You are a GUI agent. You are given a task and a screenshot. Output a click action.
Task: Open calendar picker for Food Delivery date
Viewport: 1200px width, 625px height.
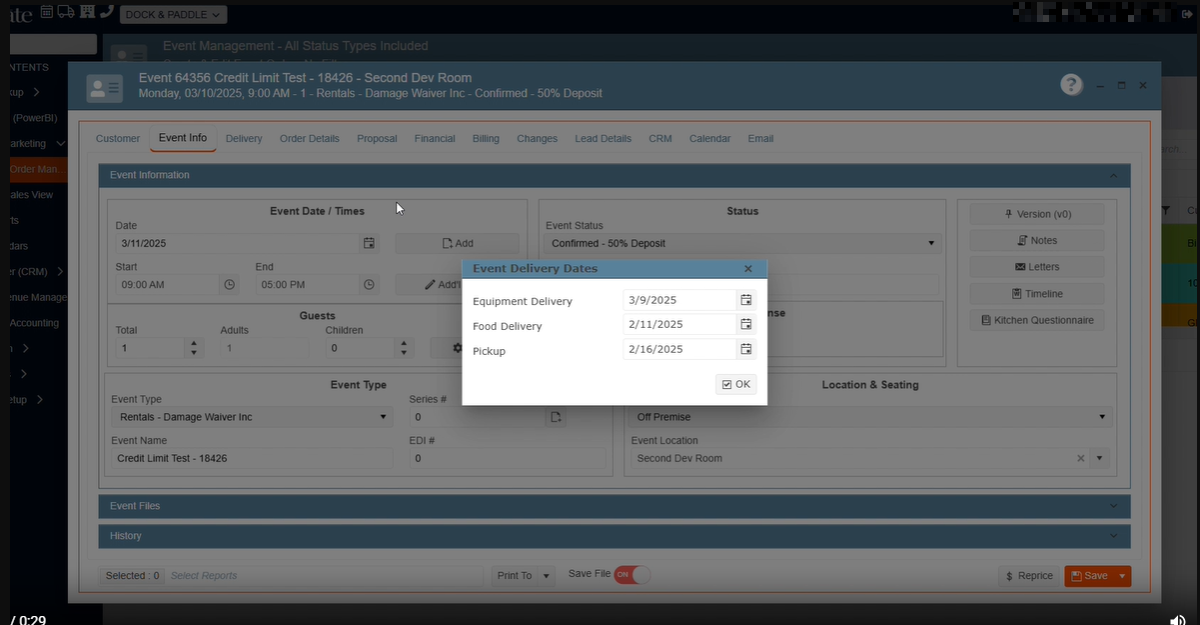746,324
